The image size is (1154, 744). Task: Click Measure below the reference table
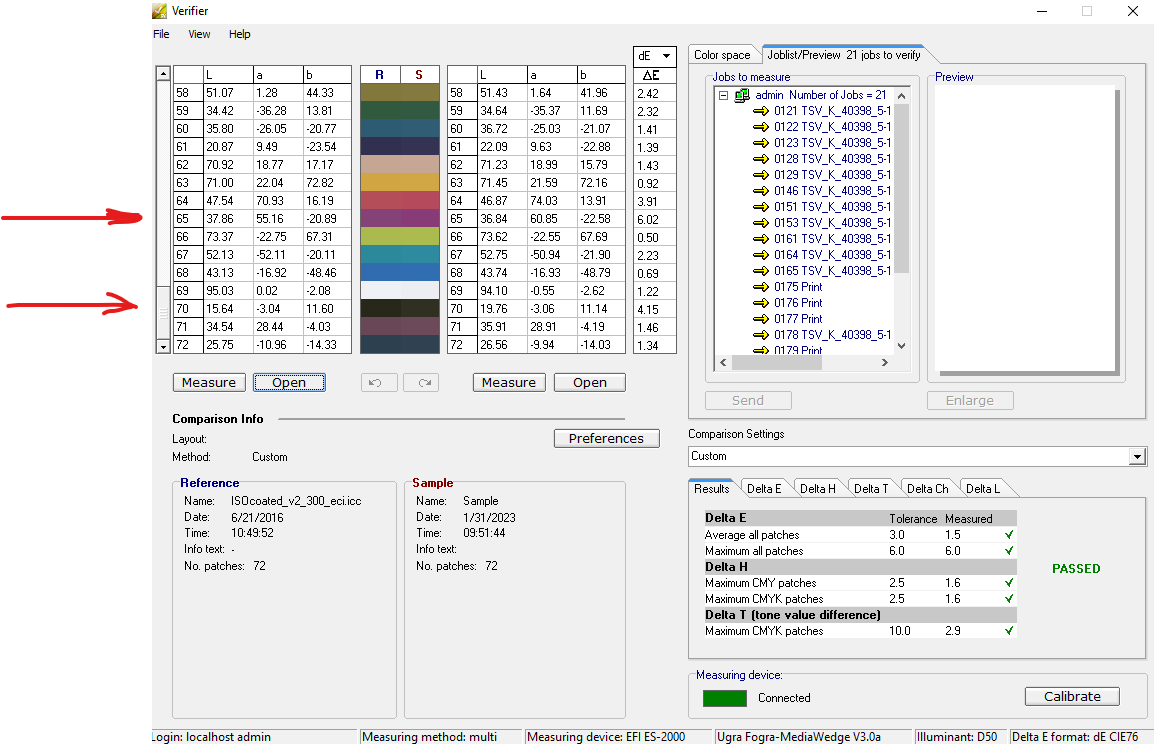click(209, 383)
